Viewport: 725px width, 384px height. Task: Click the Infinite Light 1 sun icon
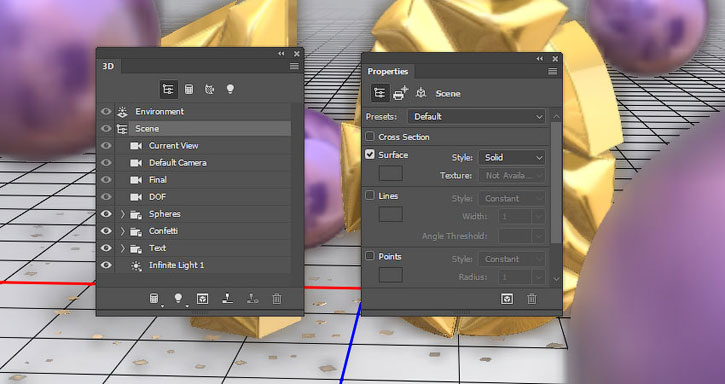(x=135, y=265)
